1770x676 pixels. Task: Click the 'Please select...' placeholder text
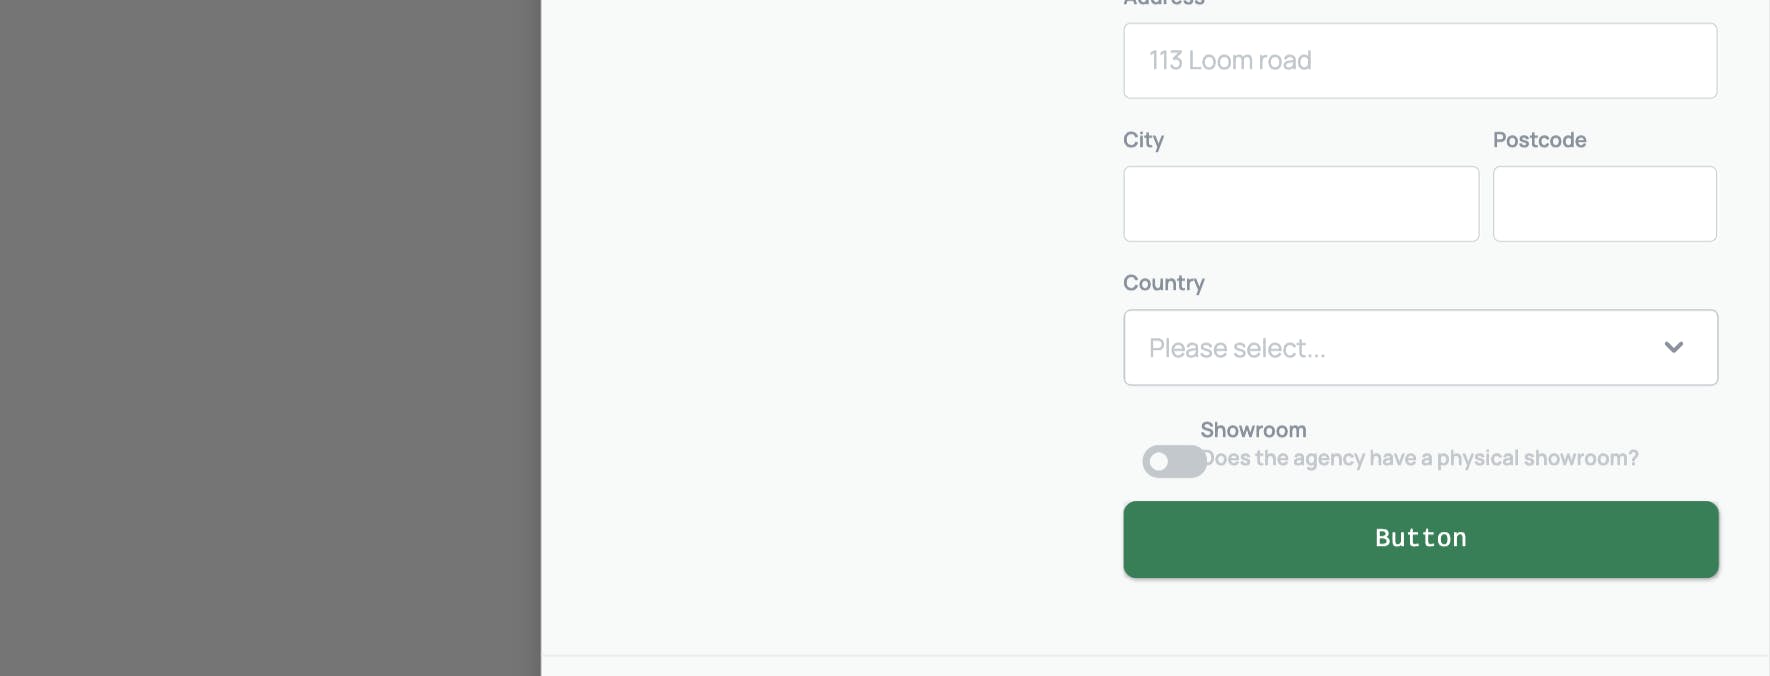pos(1237,348)
